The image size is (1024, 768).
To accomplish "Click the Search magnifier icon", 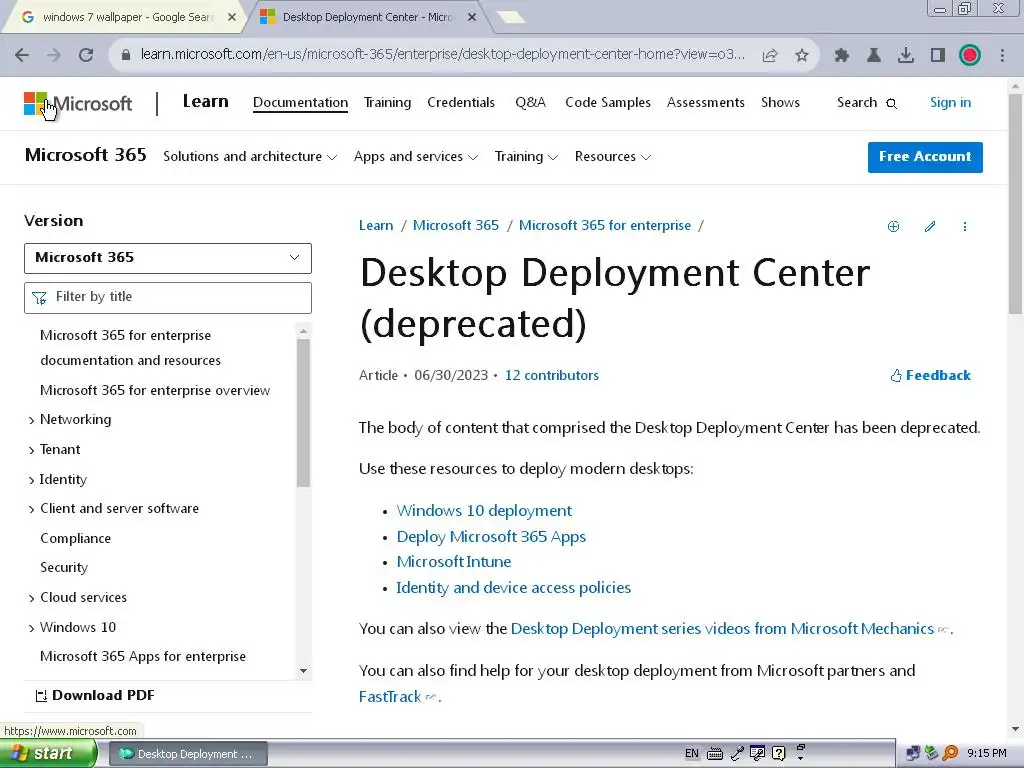I will 891,103.
